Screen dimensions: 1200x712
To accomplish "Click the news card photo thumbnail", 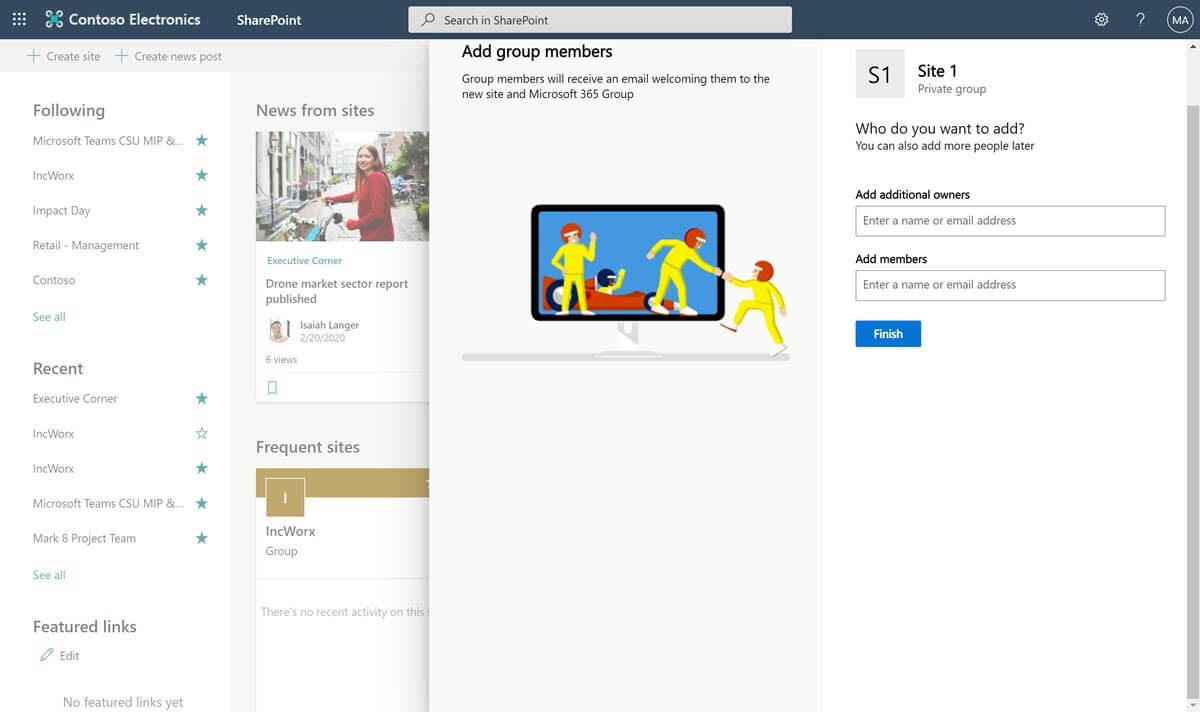I will [342, 186].
